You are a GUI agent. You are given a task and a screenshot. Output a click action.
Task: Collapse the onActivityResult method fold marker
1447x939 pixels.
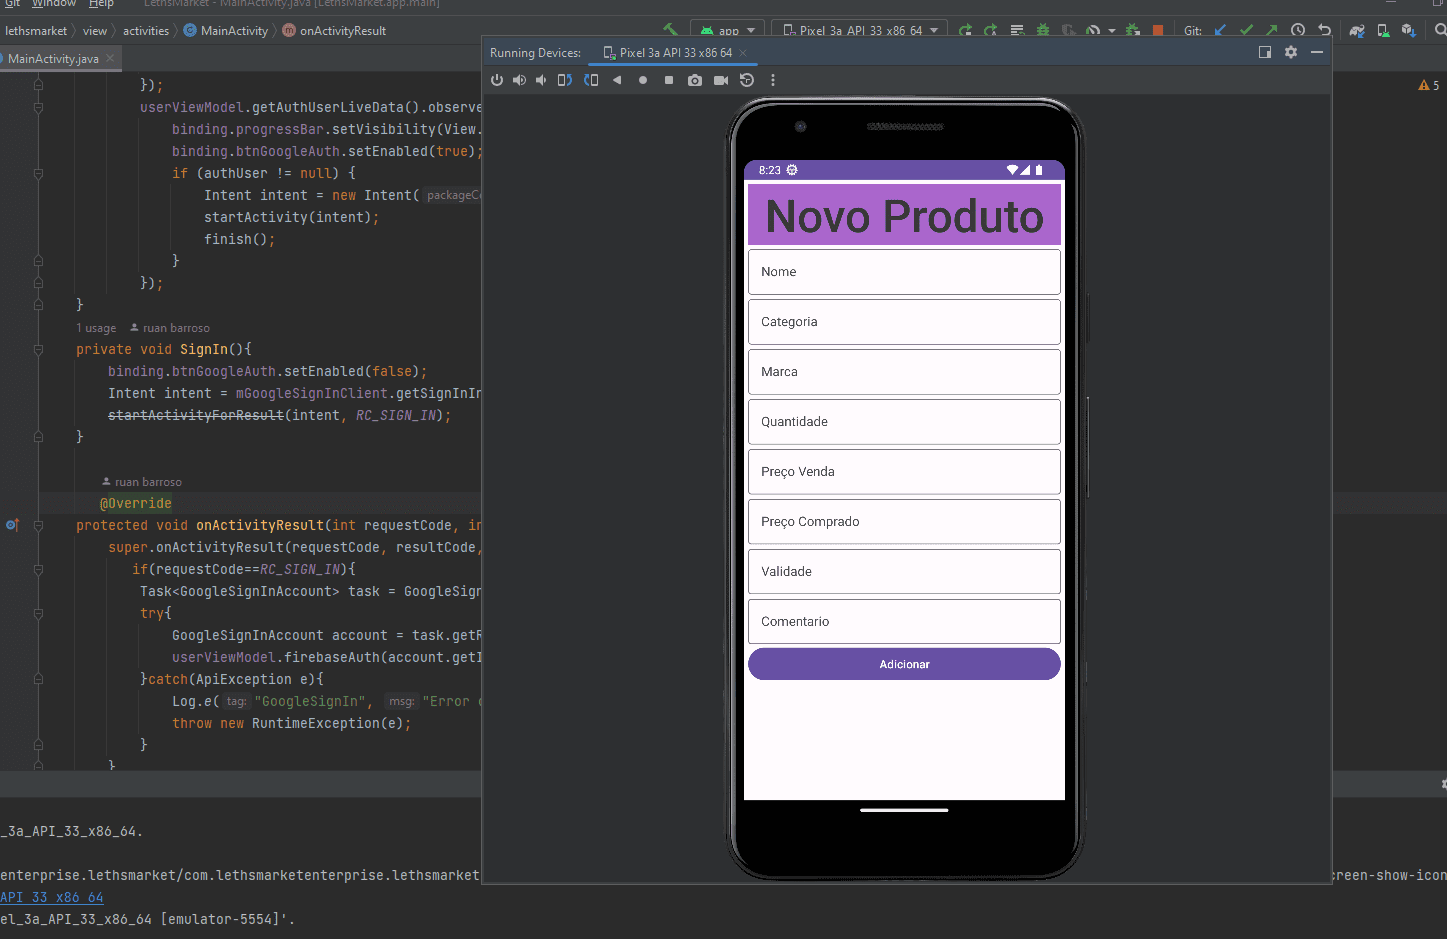click(38, 526)
